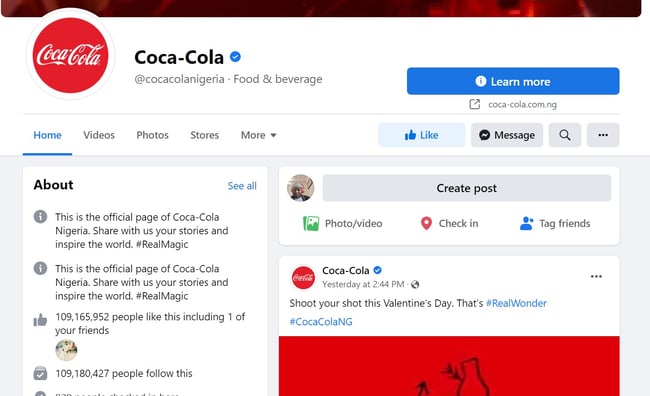The width and height of the screenshot is (650, 396).
Task: Toggle the Like button for the page
Action: pyautogui.click(x=422, y=135)
